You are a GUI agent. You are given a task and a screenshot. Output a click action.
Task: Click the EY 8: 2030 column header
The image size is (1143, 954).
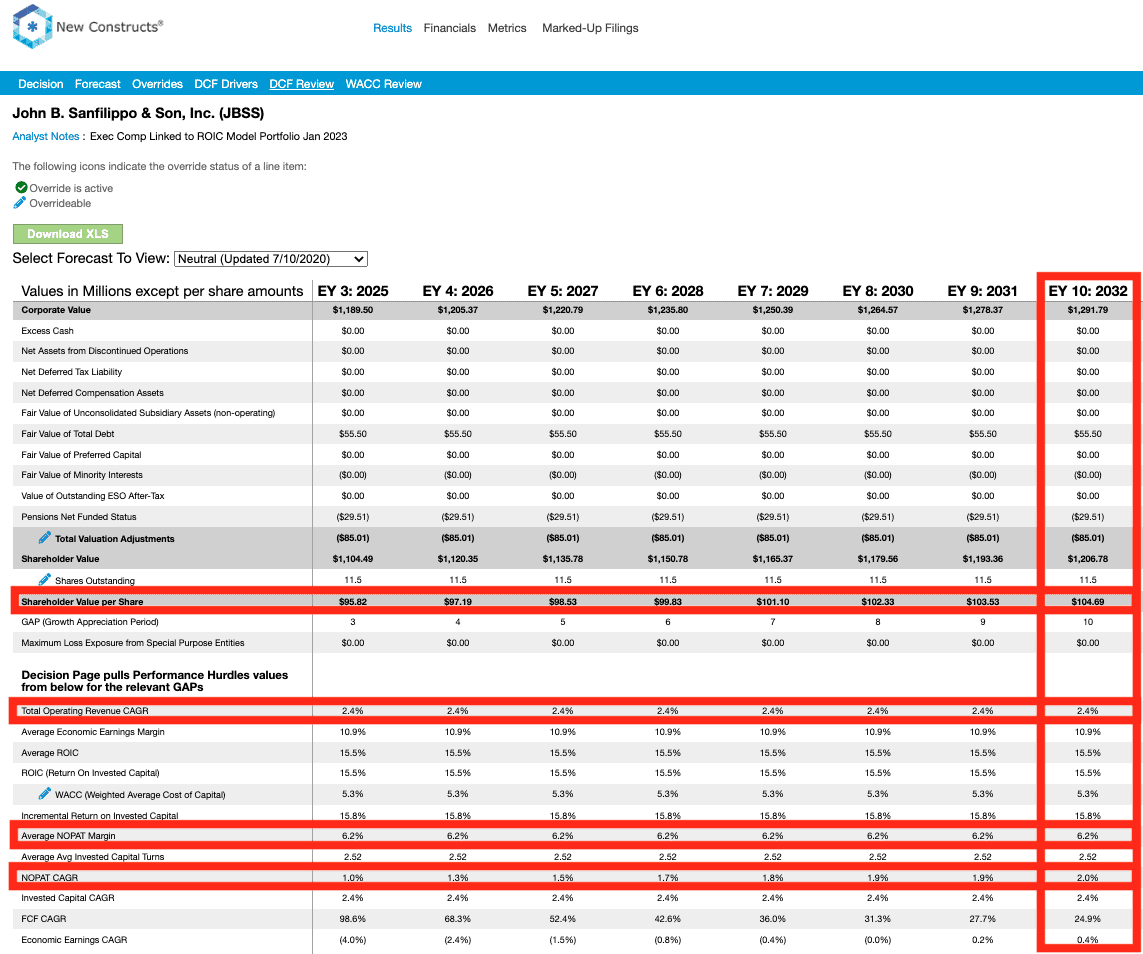pyautogui.click(x=878, y=291)
